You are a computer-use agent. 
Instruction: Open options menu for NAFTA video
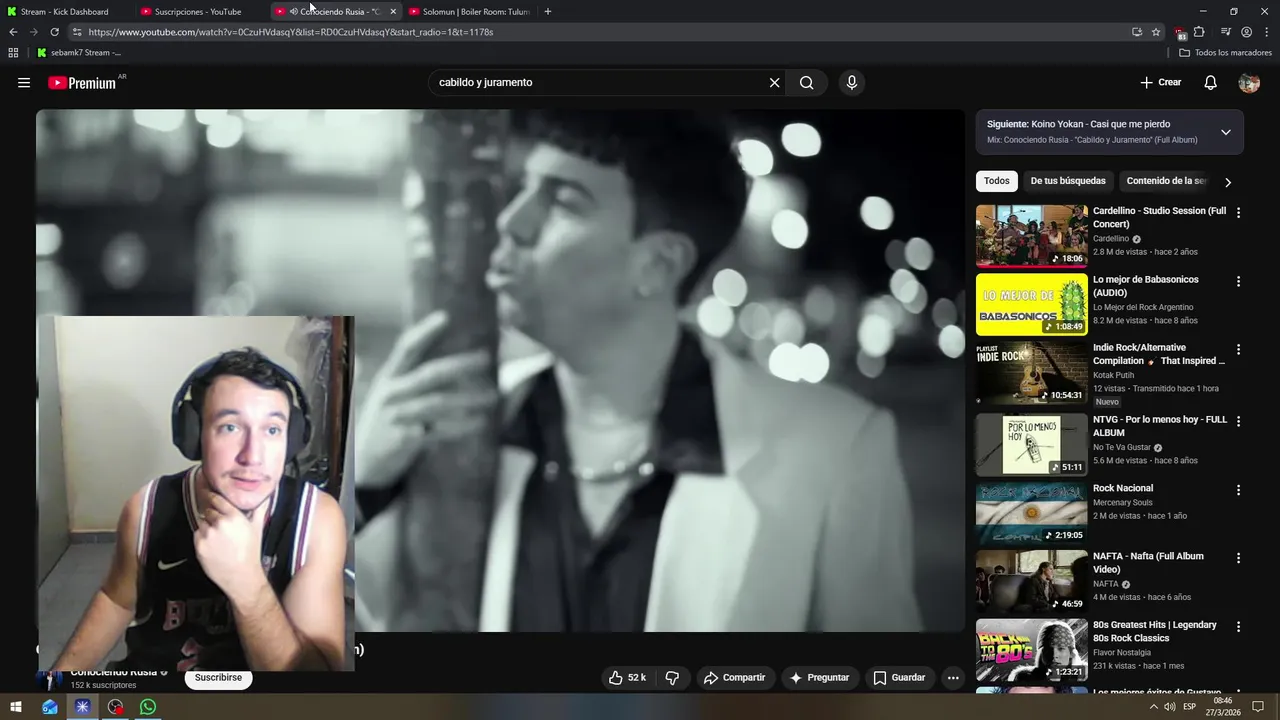coord(1238,558)
